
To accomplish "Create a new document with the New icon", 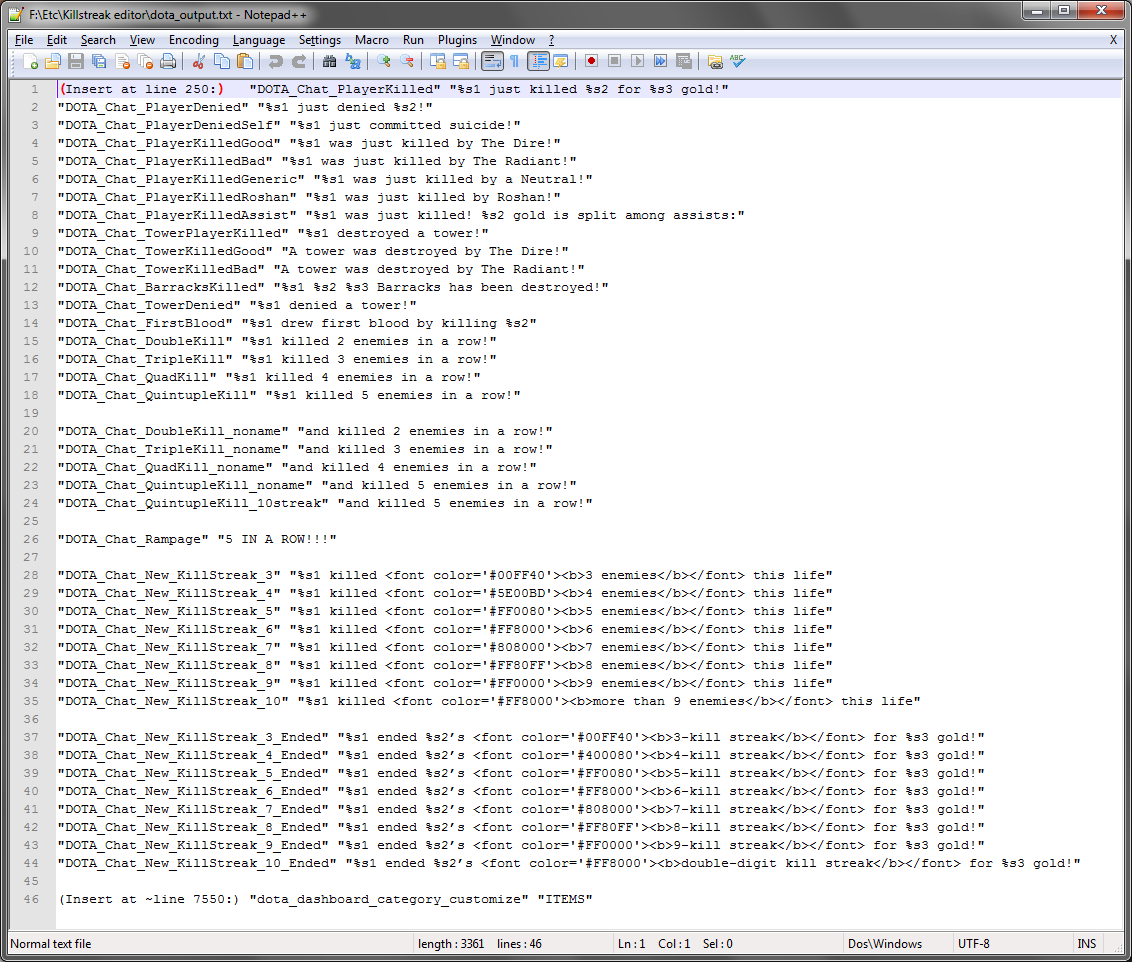I will tap(30, 61).
